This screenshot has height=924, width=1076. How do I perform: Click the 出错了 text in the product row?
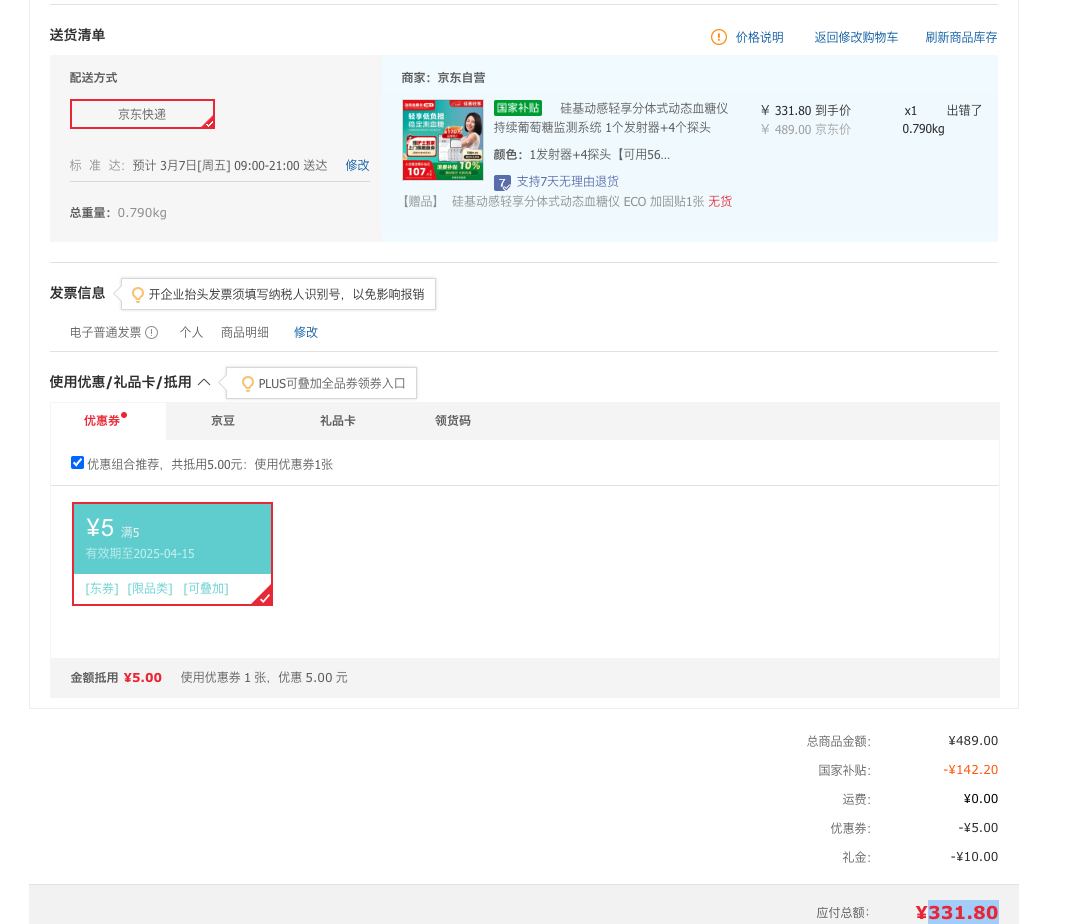[x=964, y=111]
